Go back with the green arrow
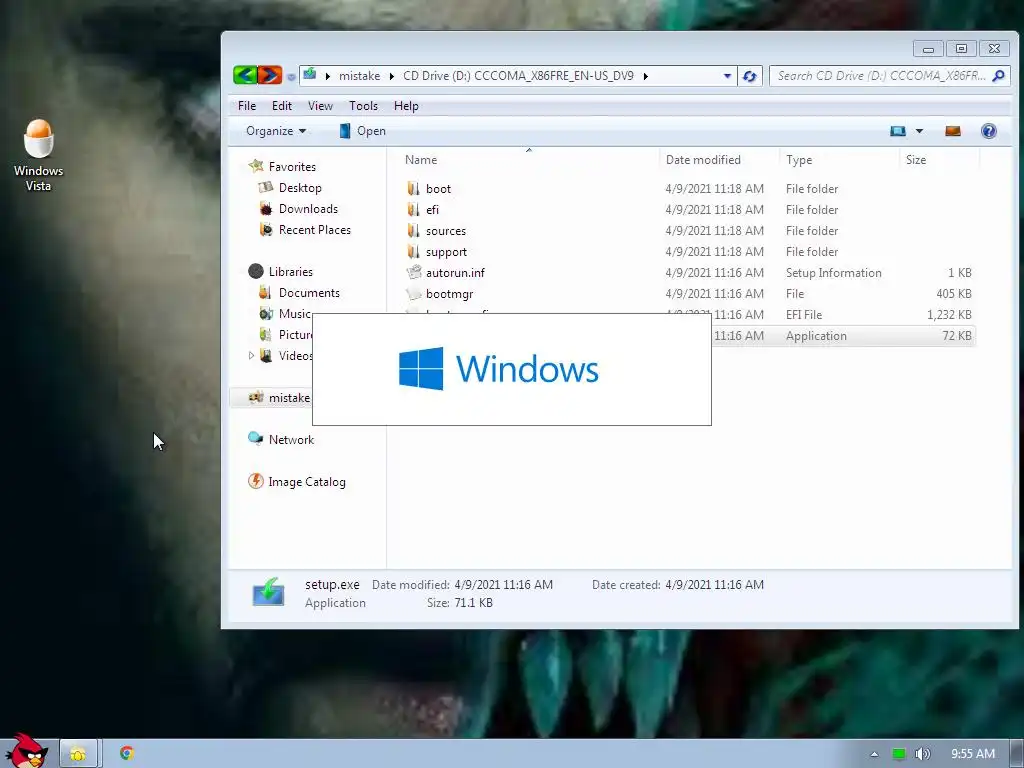 (245, 76)
